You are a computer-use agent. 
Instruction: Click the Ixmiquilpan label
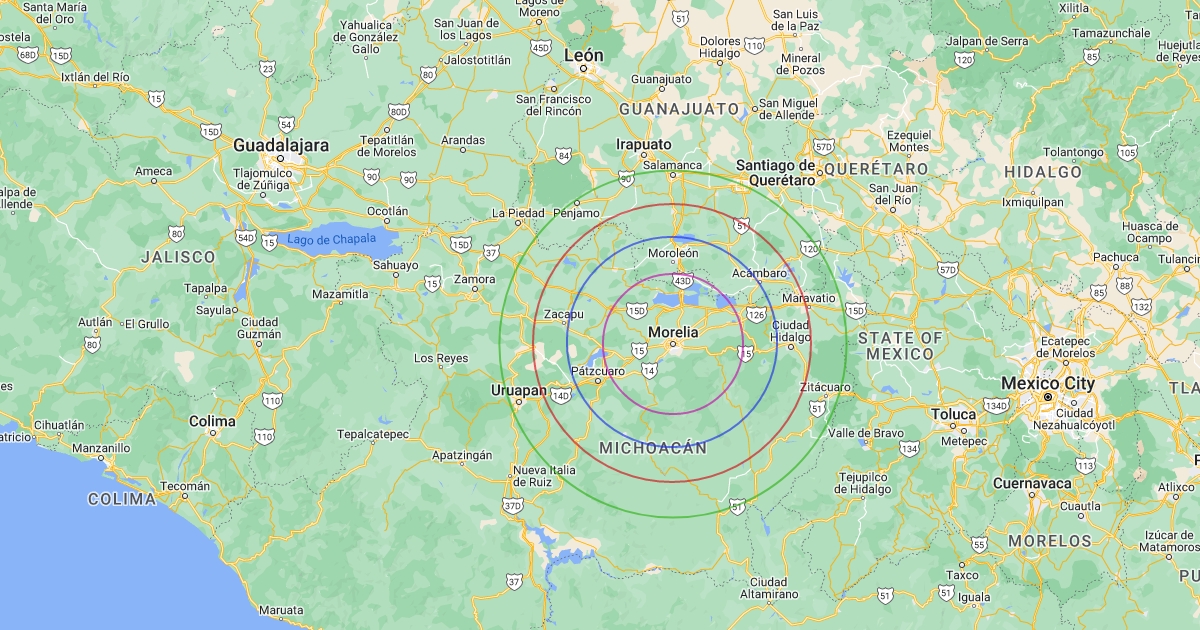[x=1033, y=201]
